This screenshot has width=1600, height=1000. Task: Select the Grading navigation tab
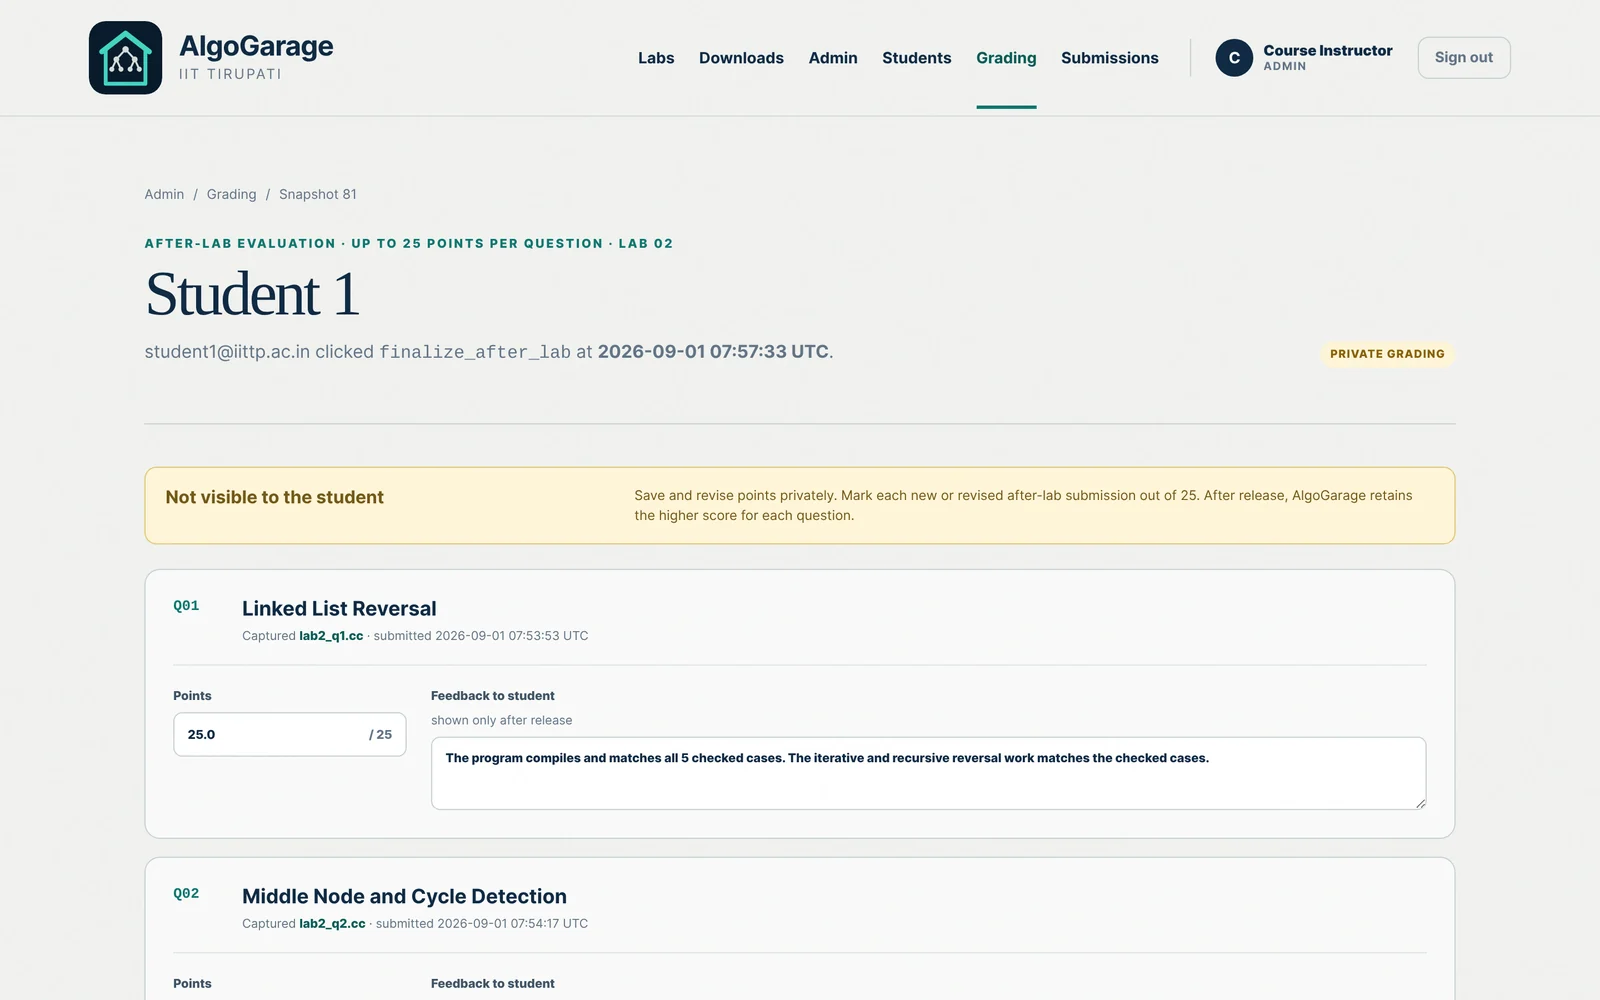click(x=1006, y=58)
